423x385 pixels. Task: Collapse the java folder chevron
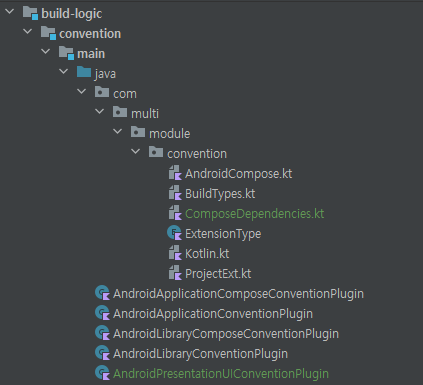point(64,71)
